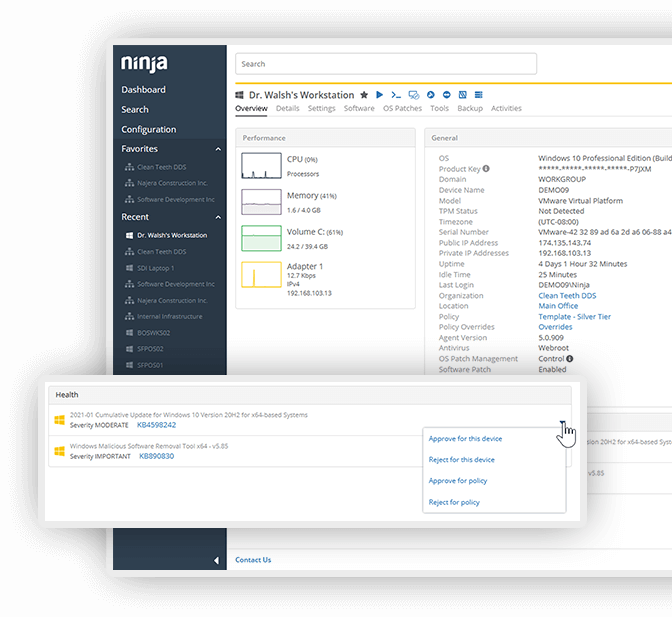
Task: Click Windows icon on KB4598242 update row
Action: click(60, 420)
